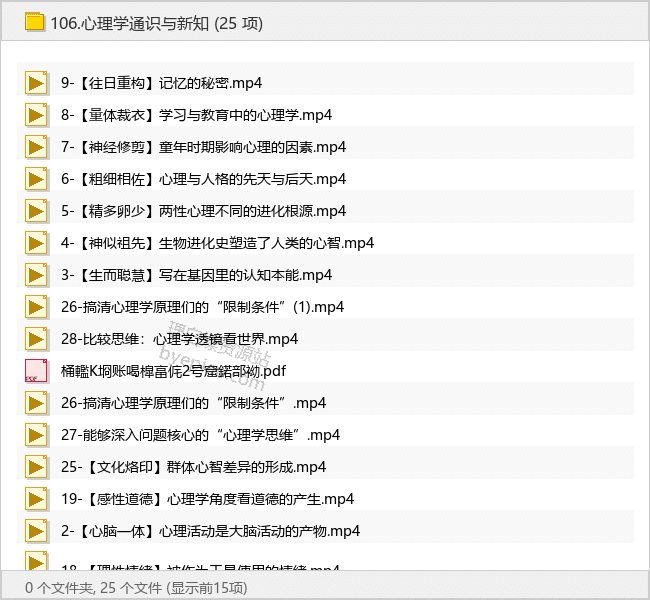Click the video icon for 2-【心脑一体】 file
The height and width of the screenshot is (600, 650).
(x=36, y=531)
